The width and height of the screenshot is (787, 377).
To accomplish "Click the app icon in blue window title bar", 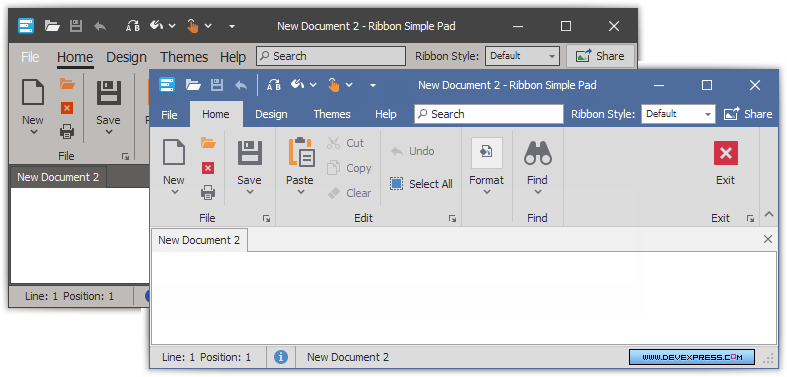I will click(x=167, y=85).
